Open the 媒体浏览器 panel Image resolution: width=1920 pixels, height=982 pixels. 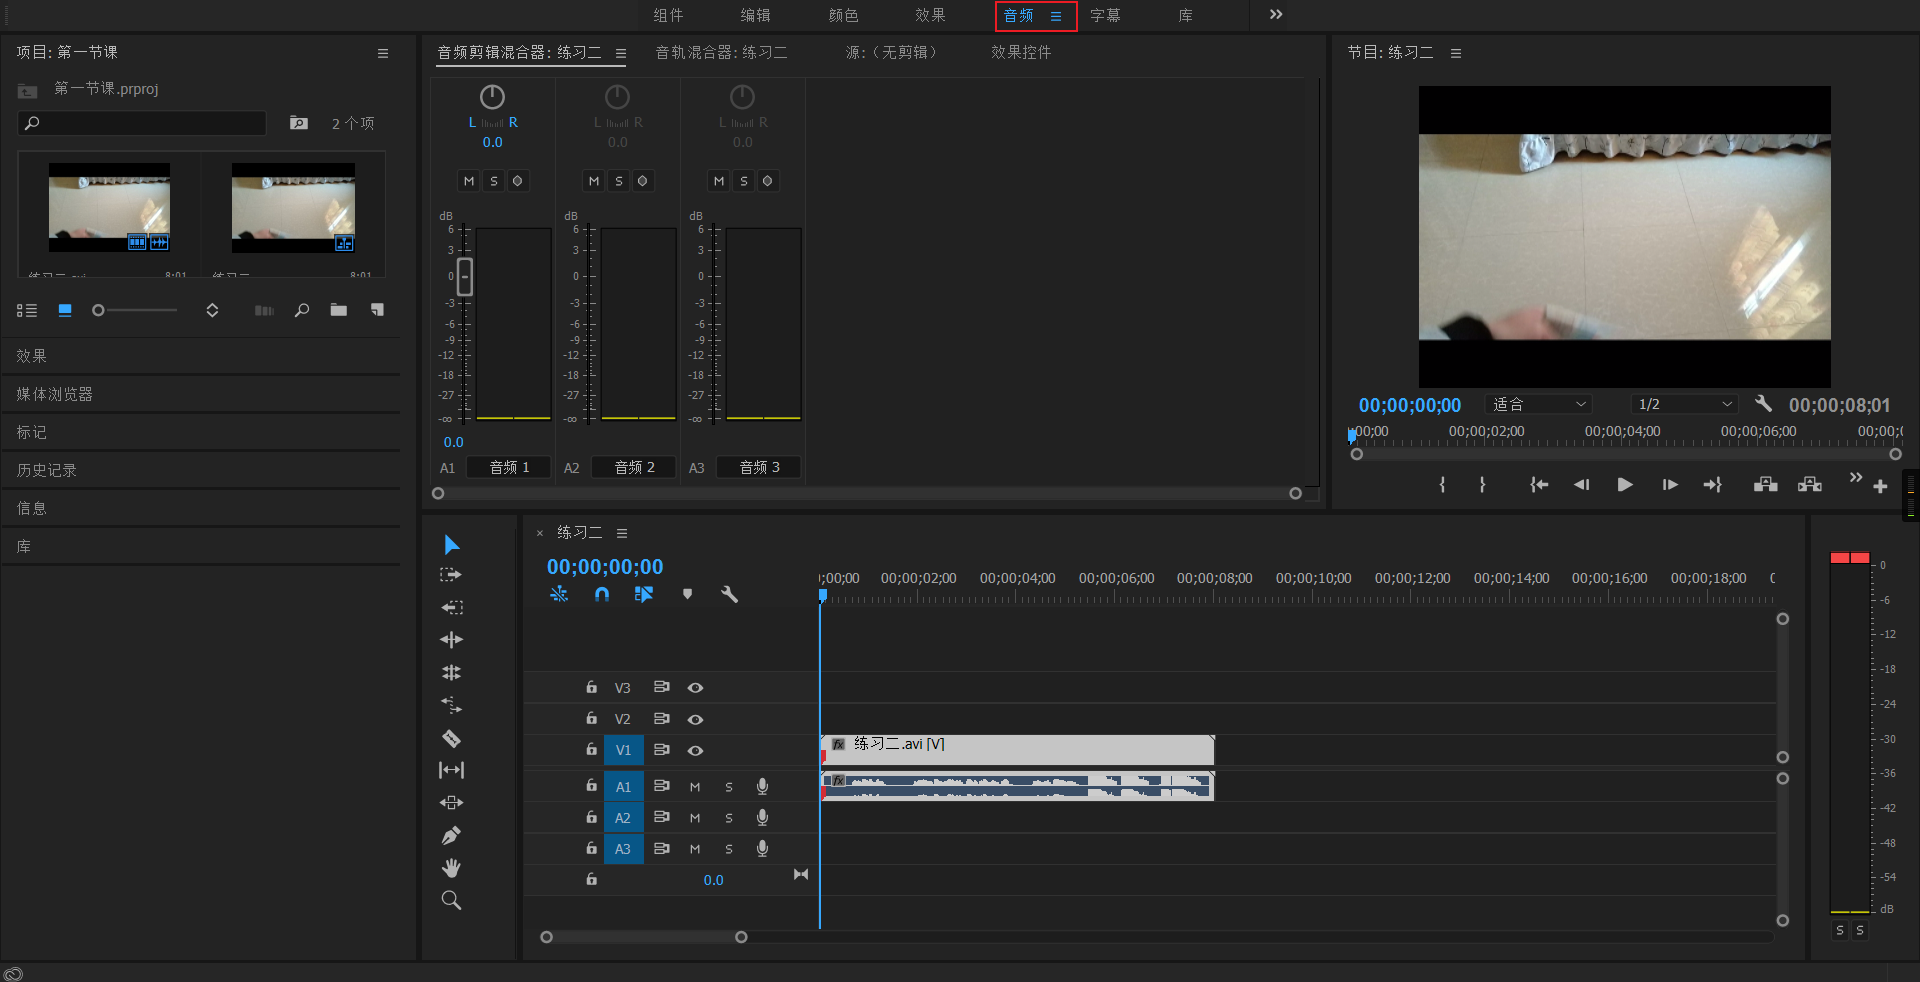click(55, 394)
